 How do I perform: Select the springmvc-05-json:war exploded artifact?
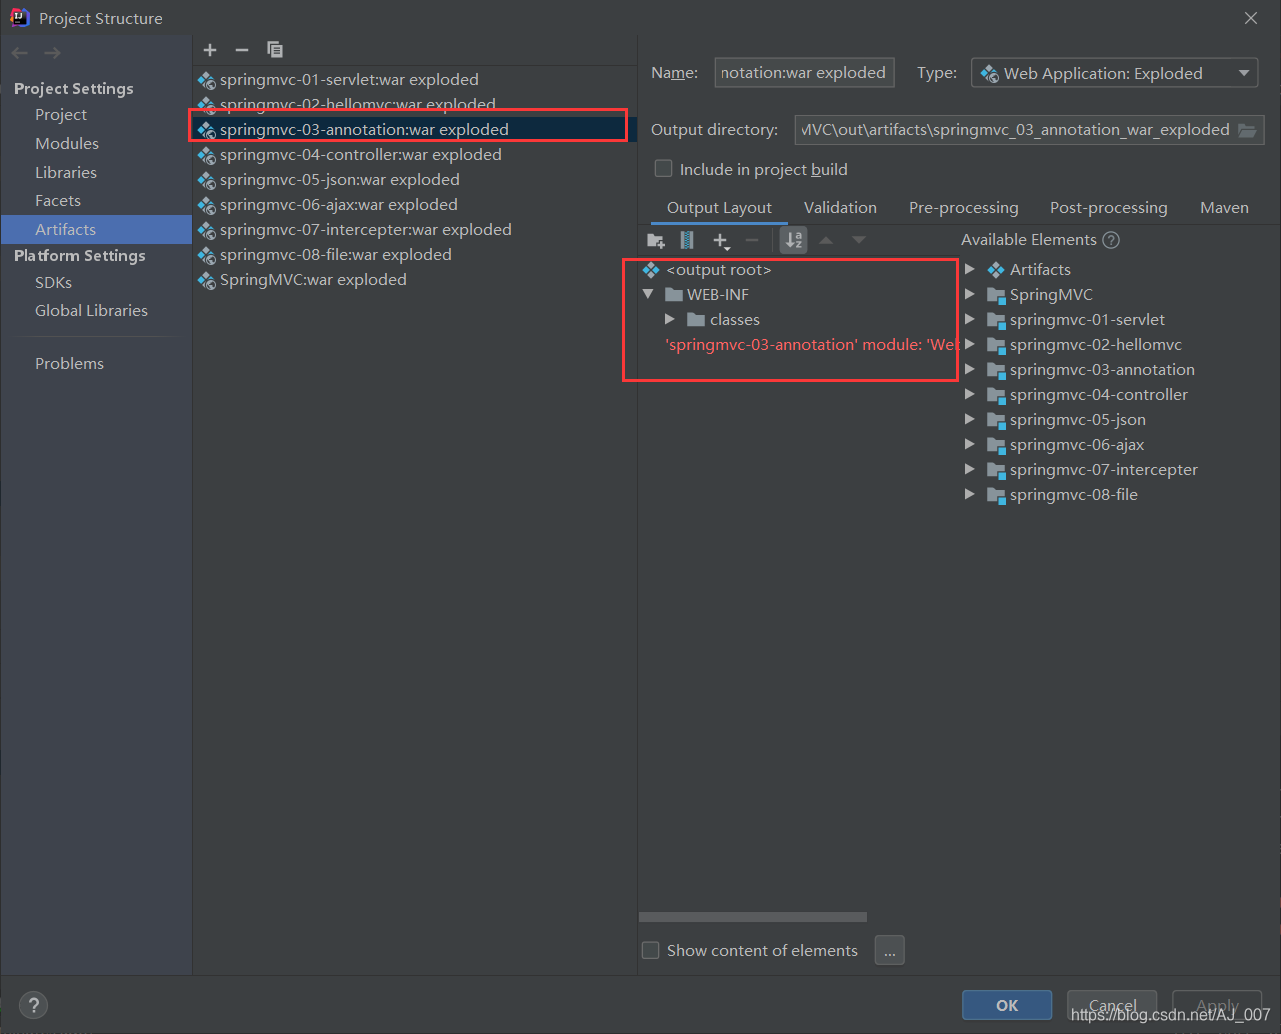pyautogui.click(x=339, y=180)
